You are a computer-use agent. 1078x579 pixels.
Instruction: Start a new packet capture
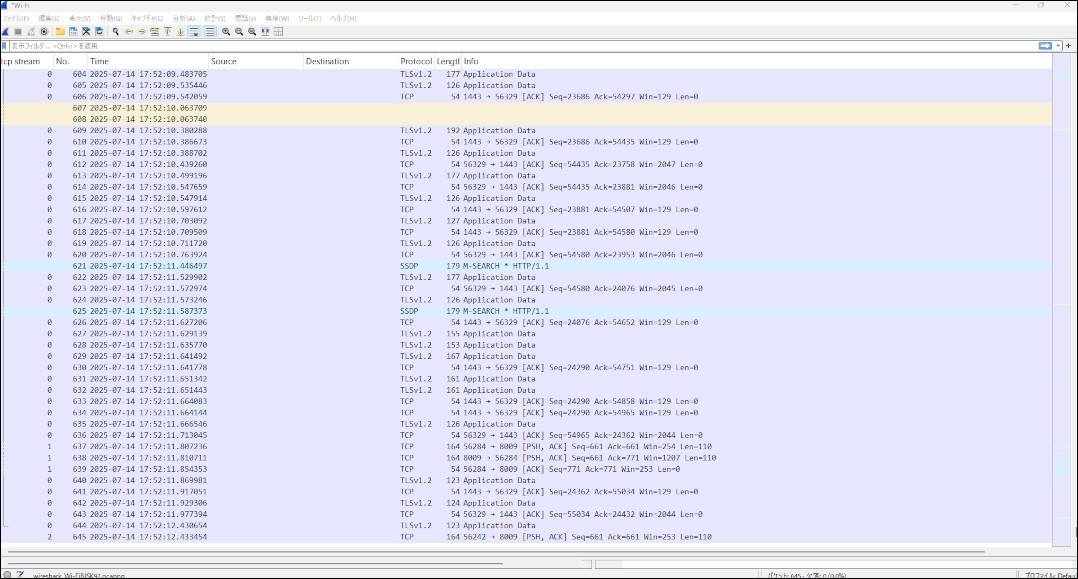pos(5,32)
